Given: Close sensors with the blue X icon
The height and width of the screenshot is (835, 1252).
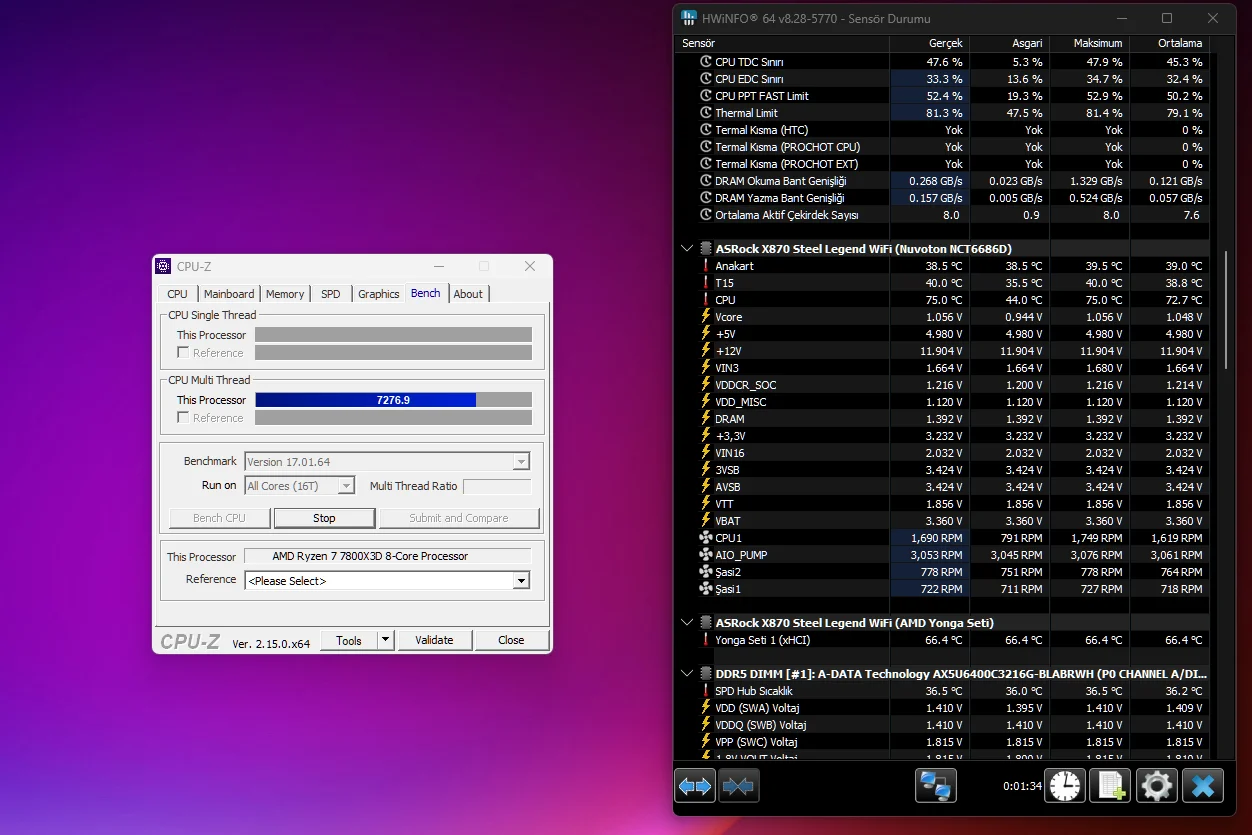Looking at the screenshot, I should 1203,786.
